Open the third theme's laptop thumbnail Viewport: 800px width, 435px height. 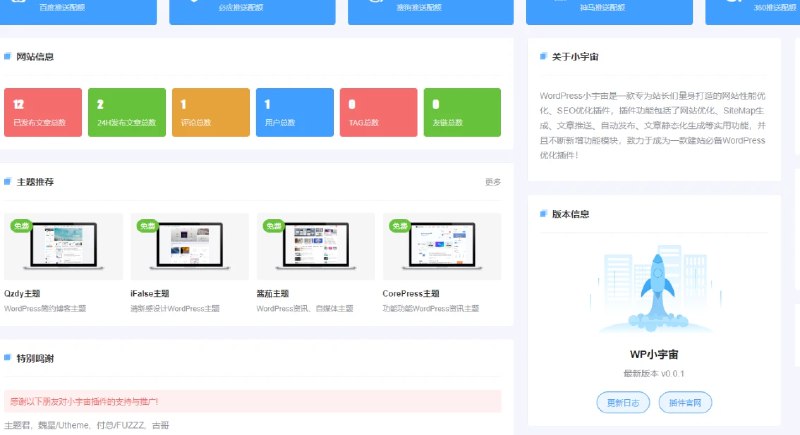[316, 247]
